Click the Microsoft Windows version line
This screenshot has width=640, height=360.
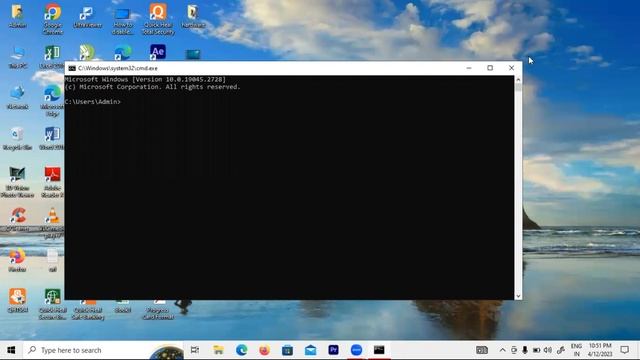[x=145, y=79]
